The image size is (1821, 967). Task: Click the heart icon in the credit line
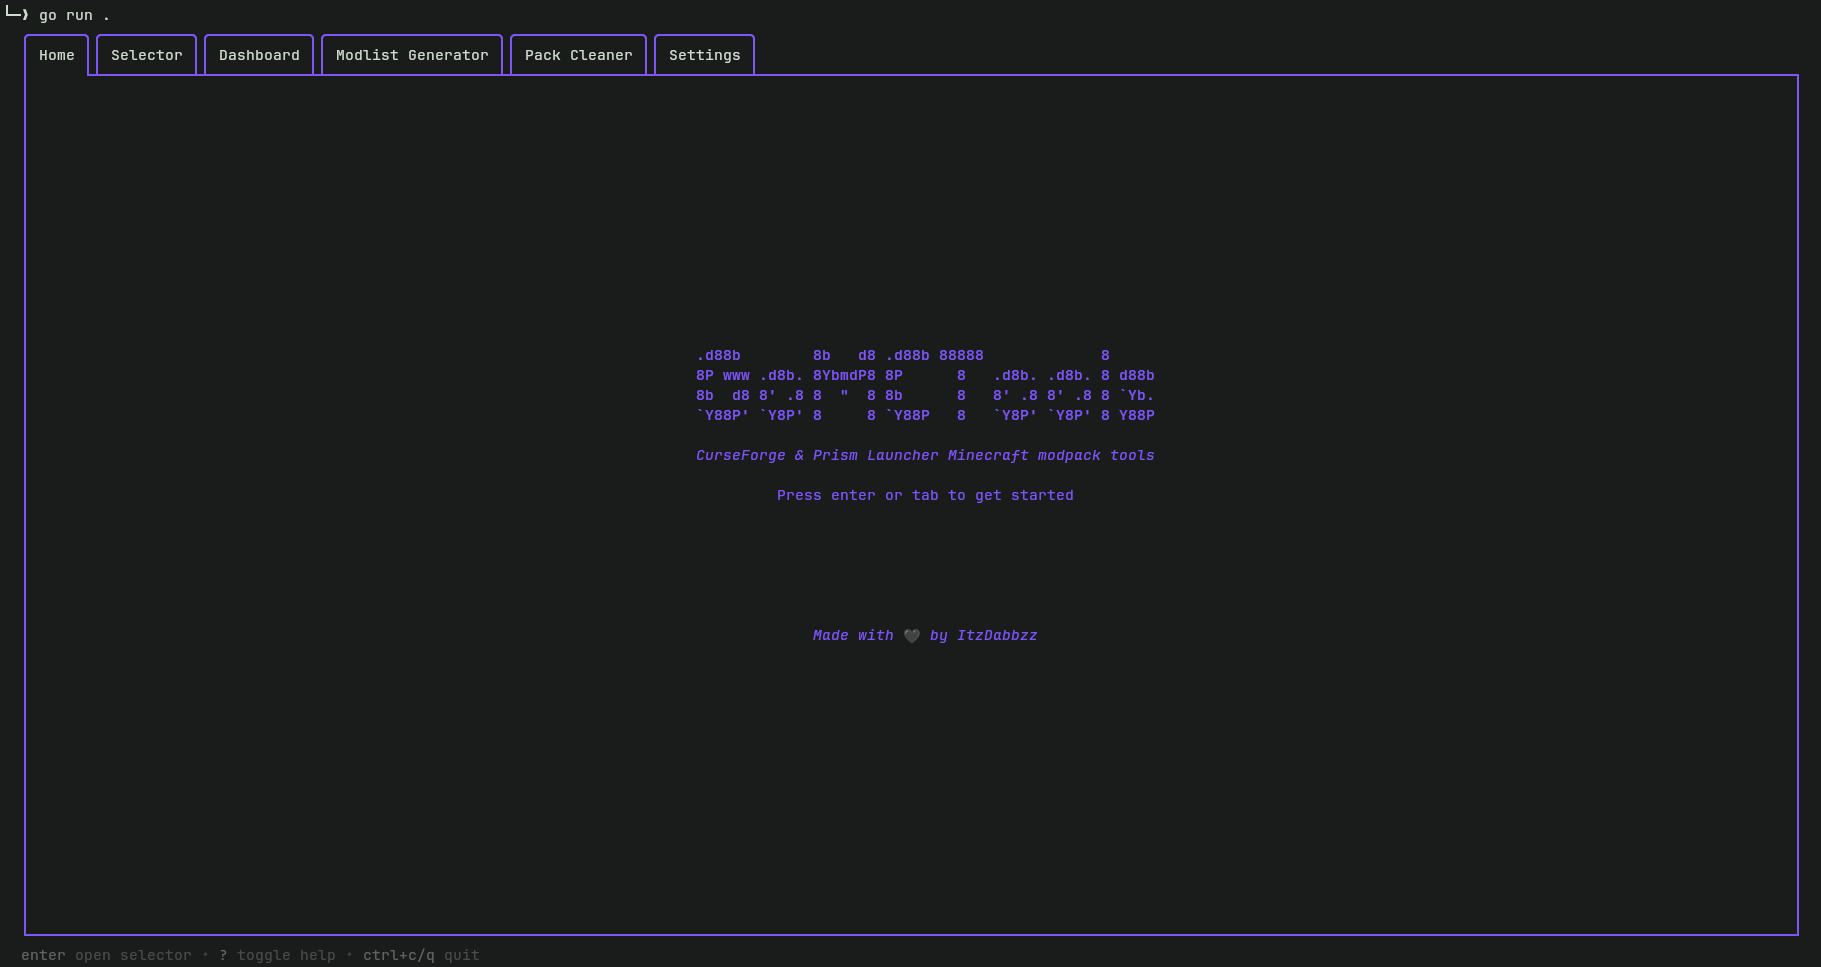coord(912,636)
